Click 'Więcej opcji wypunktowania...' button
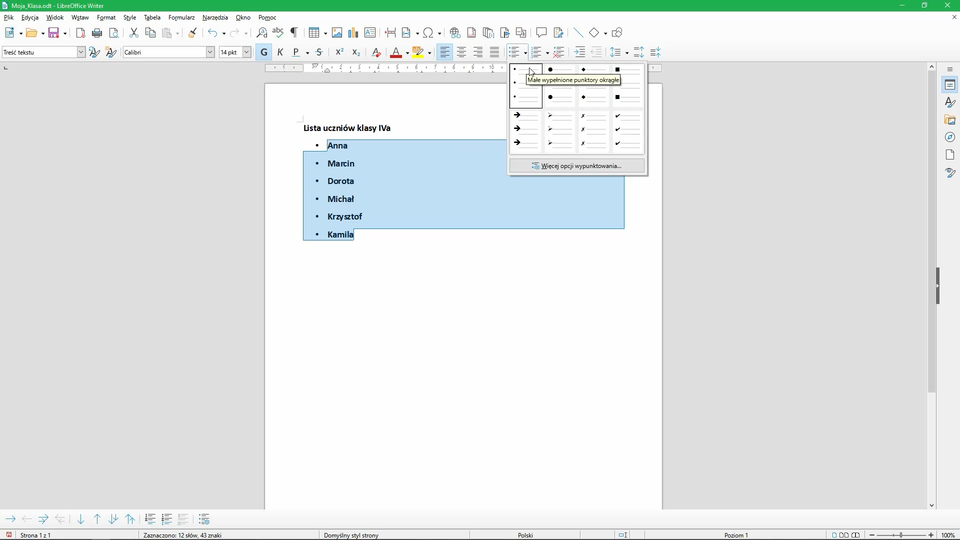This screenshot has width=960, height=540. click(576, 166)
